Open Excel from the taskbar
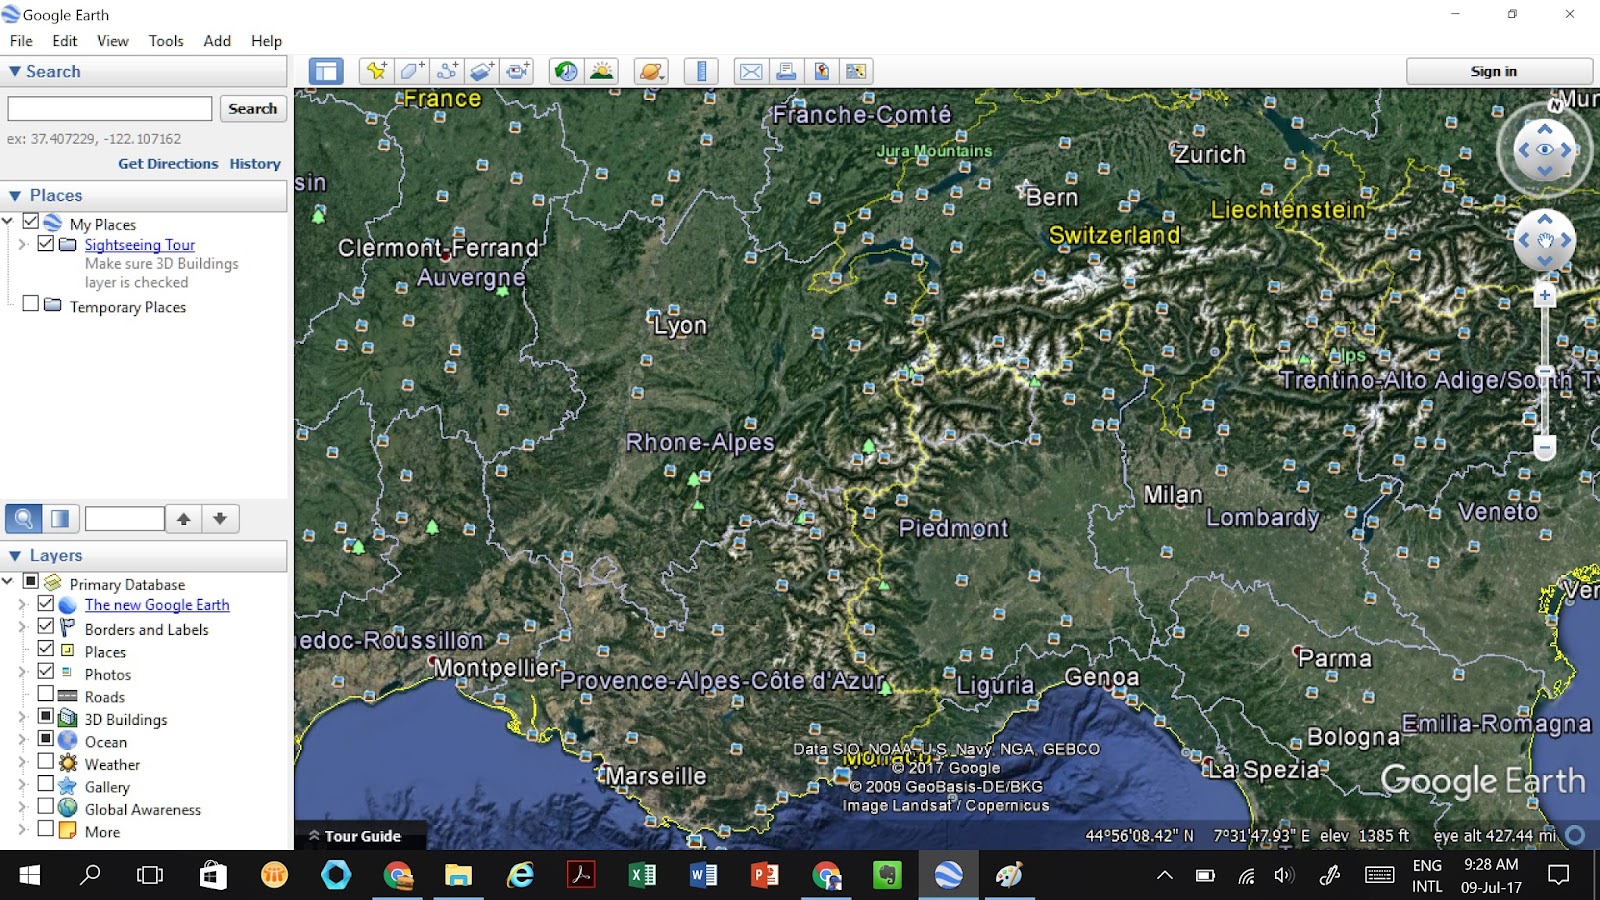Image resolution: width=1600 pixels, height=900 pixels. [x=642, y=876]
